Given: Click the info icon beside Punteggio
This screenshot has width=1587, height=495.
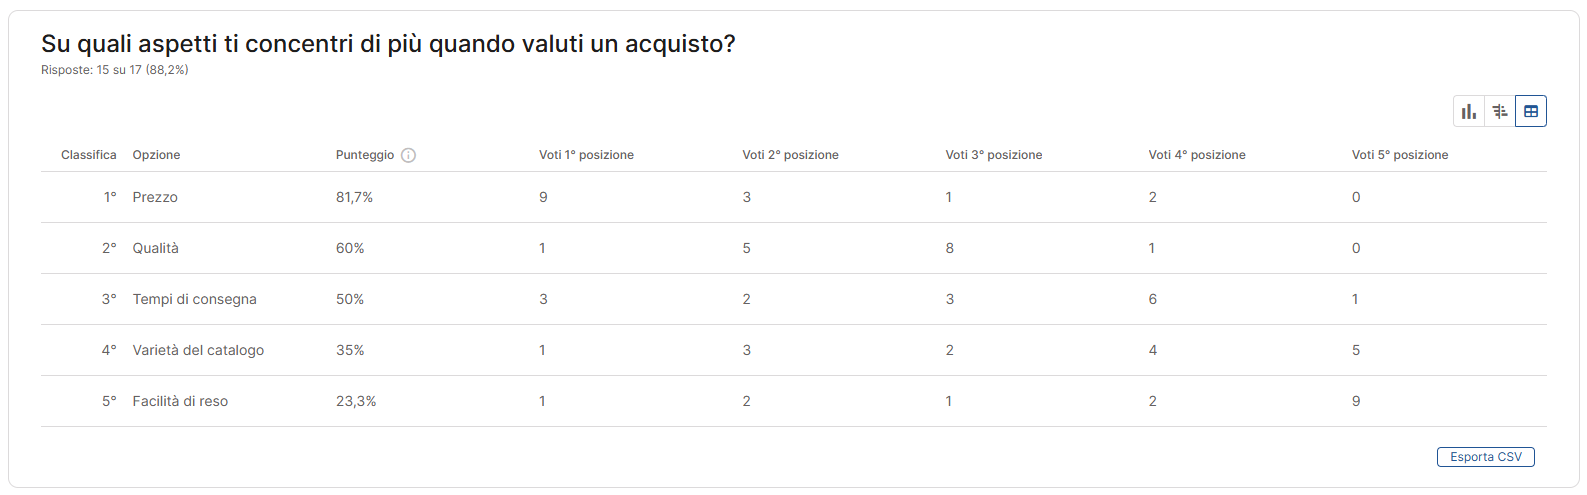Looking at the screenshot, I should (408, 155).
